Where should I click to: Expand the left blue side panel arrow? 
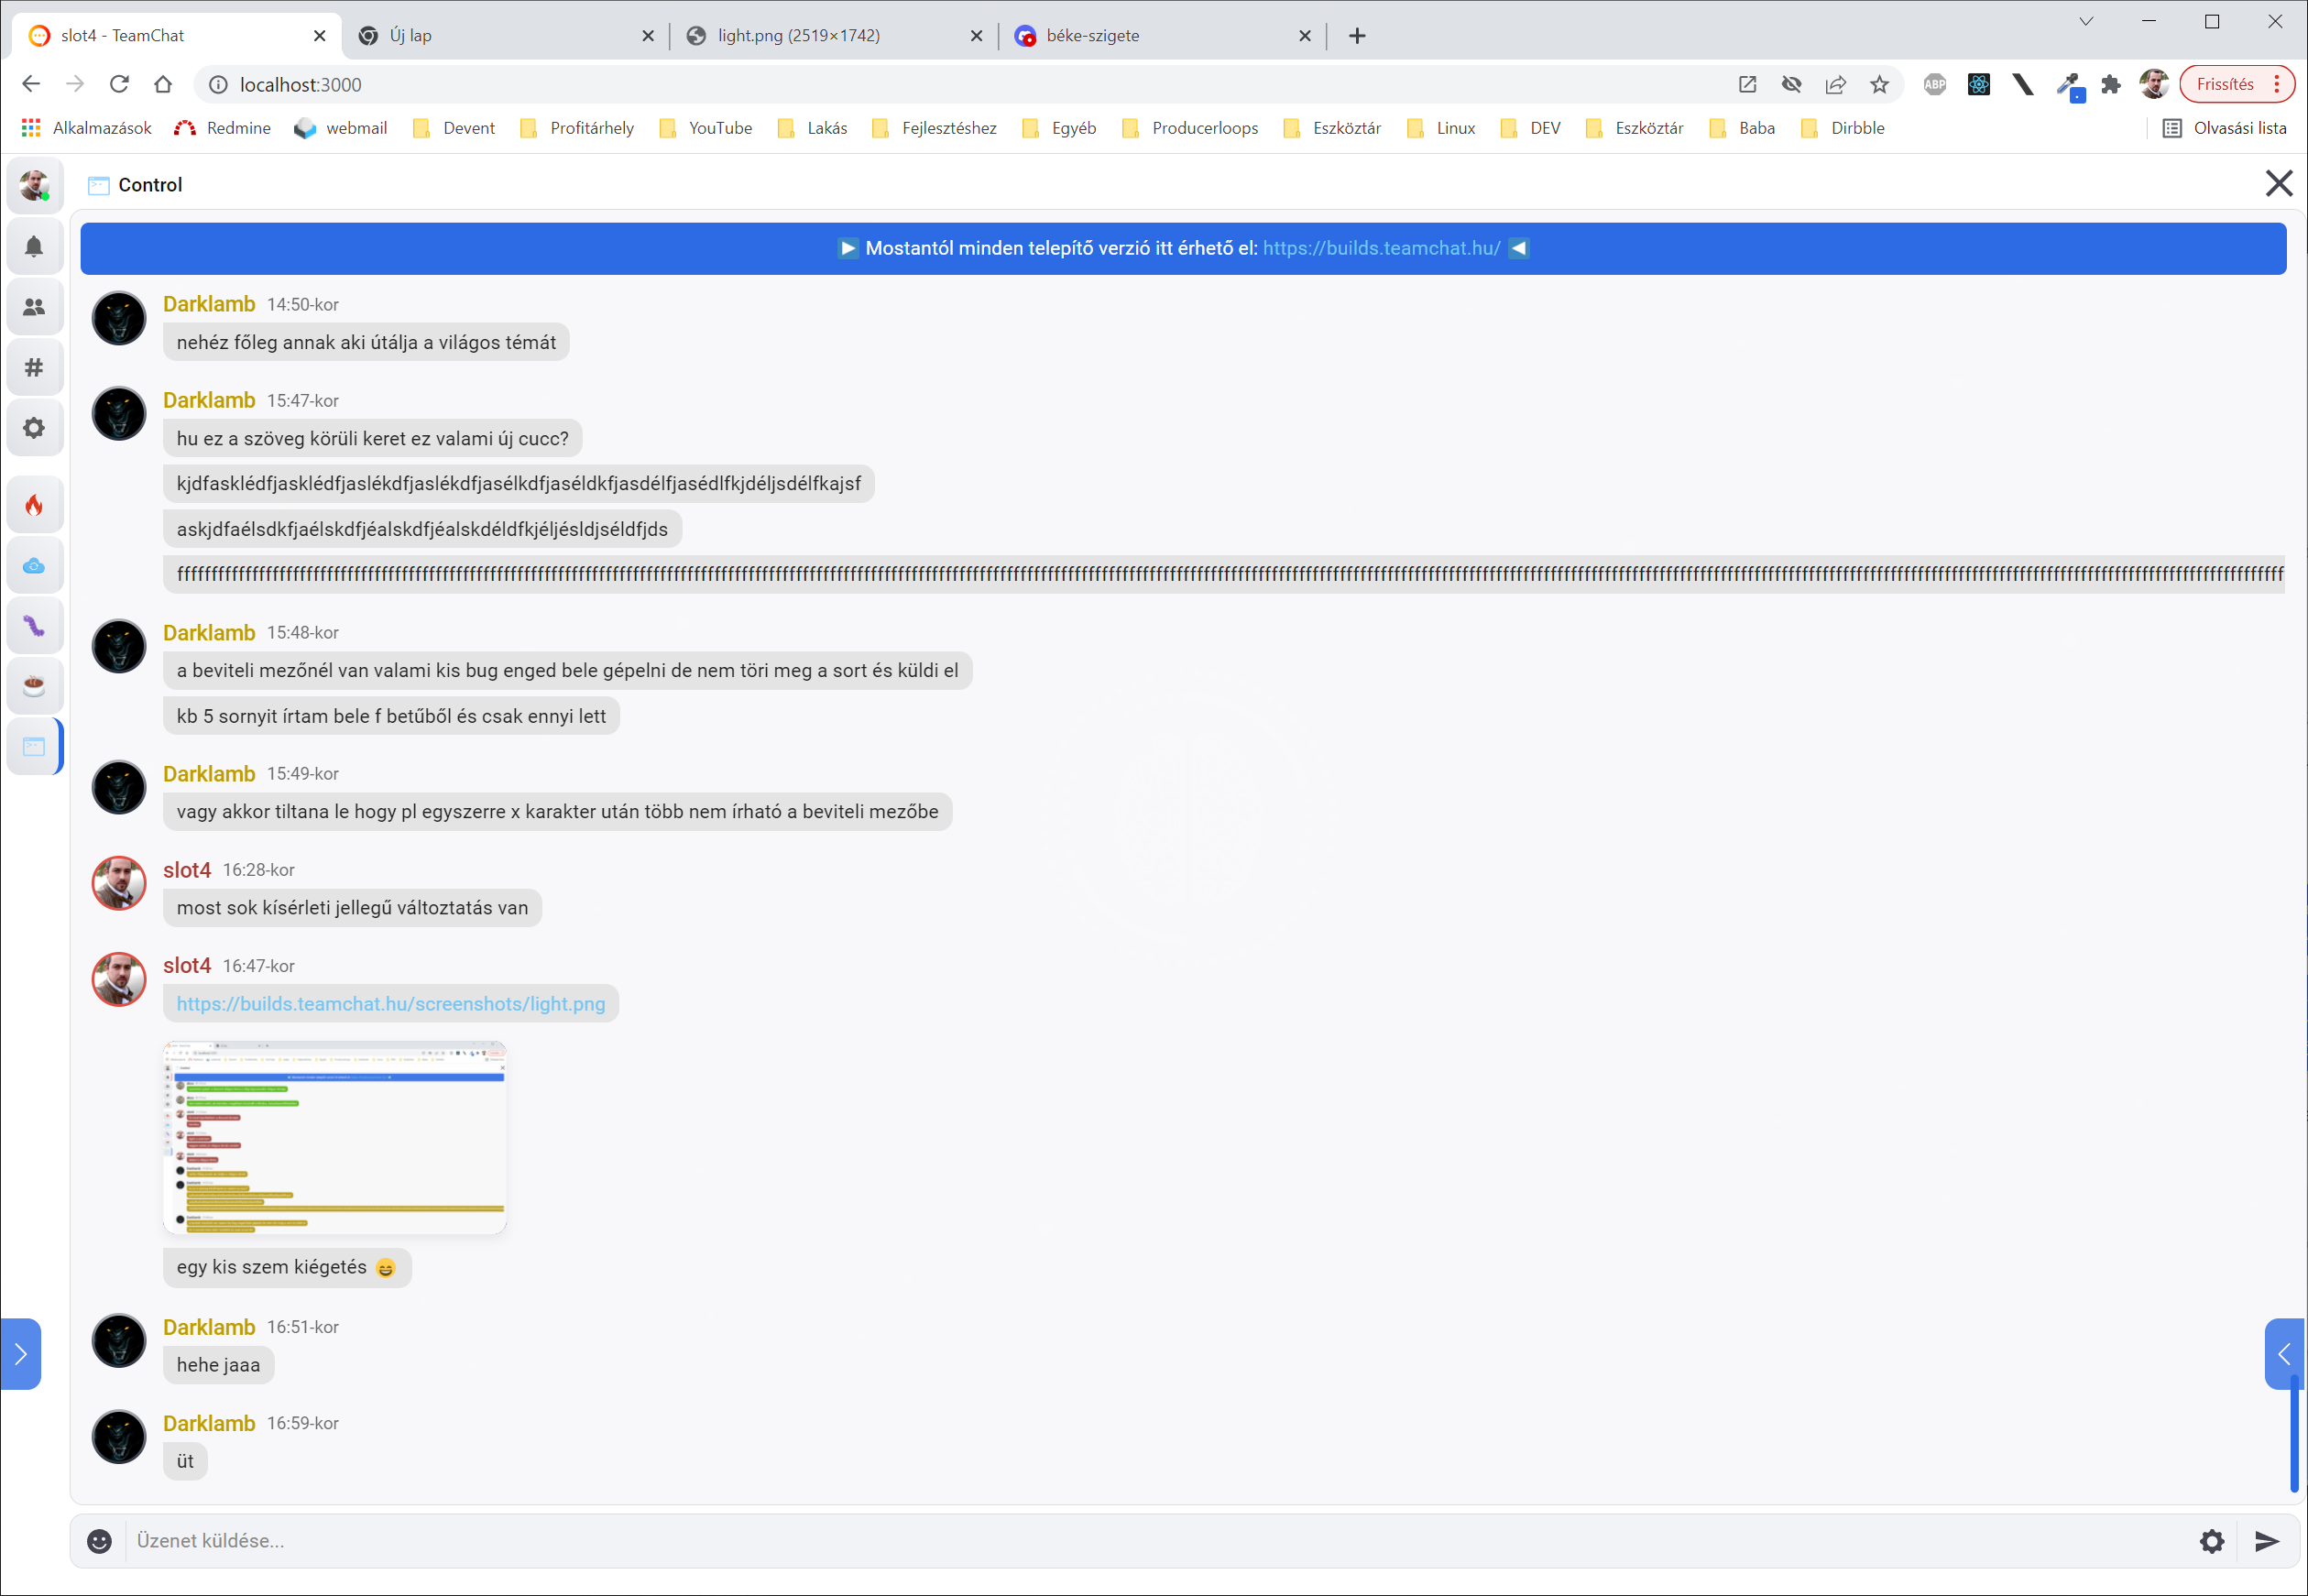(x=20, y=1354)
